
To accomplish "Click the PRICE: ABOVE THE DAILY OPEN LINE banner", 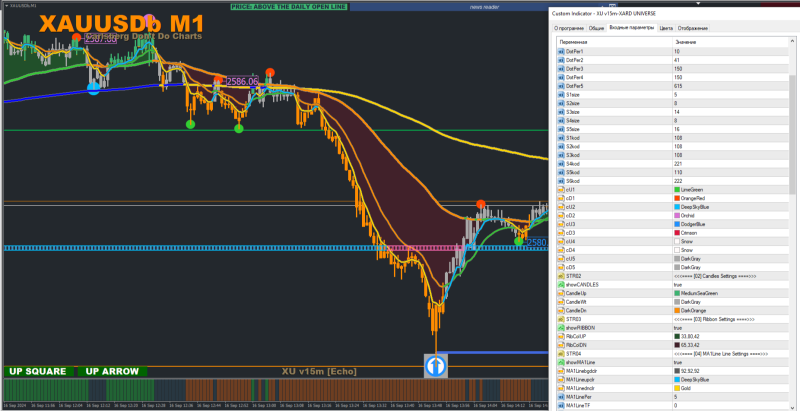I will (289, 7).
